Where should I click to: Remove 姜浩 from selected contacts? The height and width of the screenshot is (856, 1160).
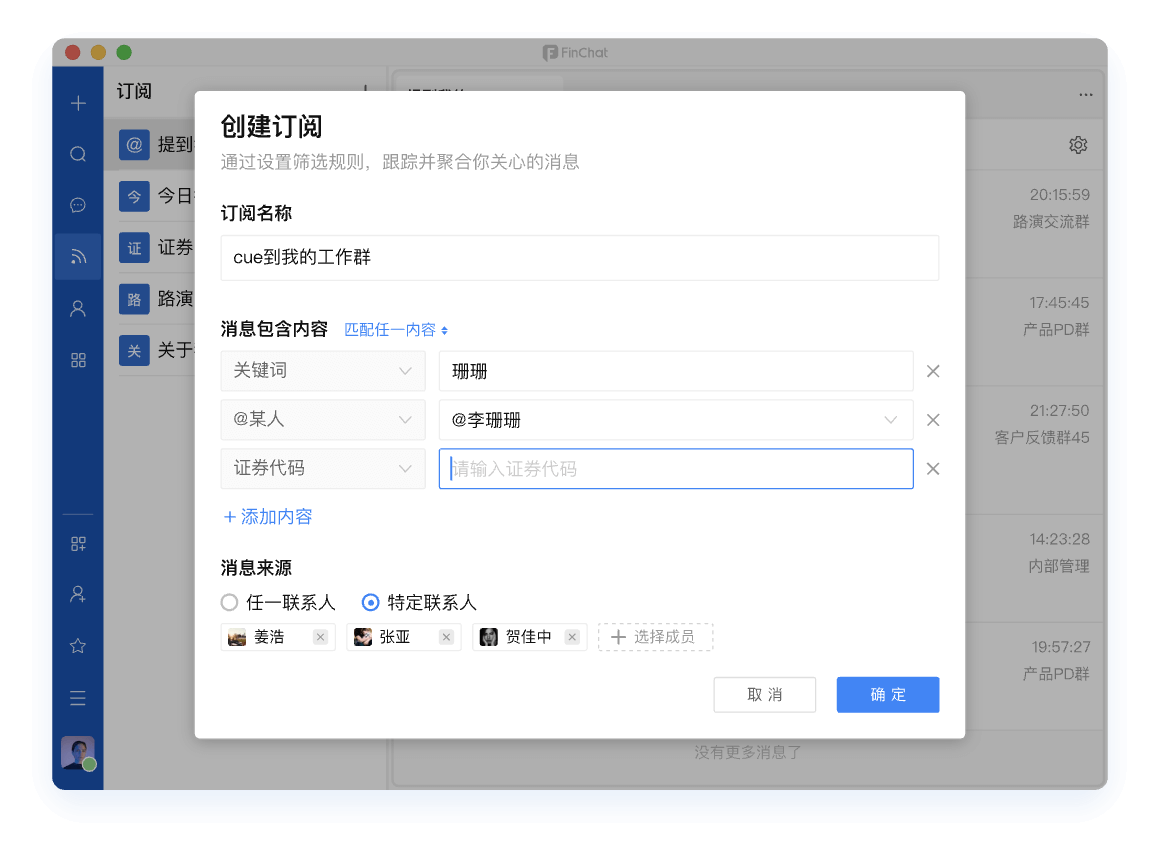[x=320, y=637]
